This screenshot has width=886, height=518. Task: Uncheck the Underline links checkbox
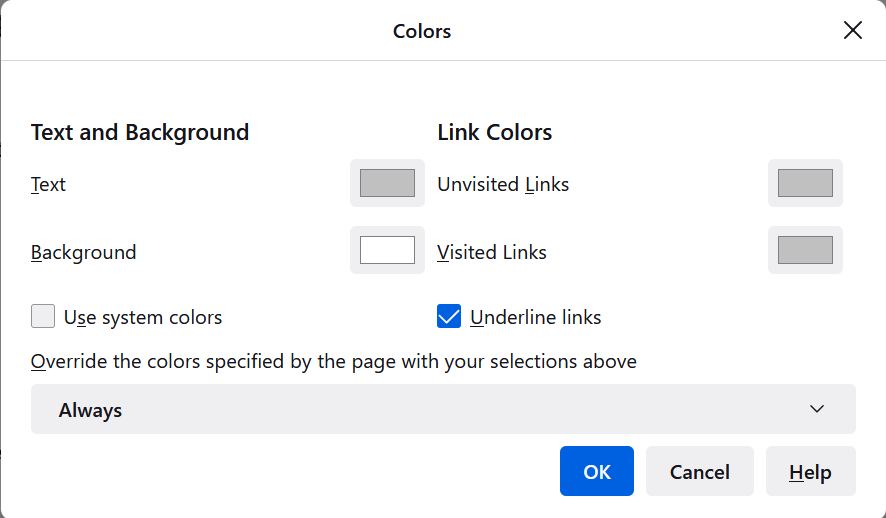(449, 317)
